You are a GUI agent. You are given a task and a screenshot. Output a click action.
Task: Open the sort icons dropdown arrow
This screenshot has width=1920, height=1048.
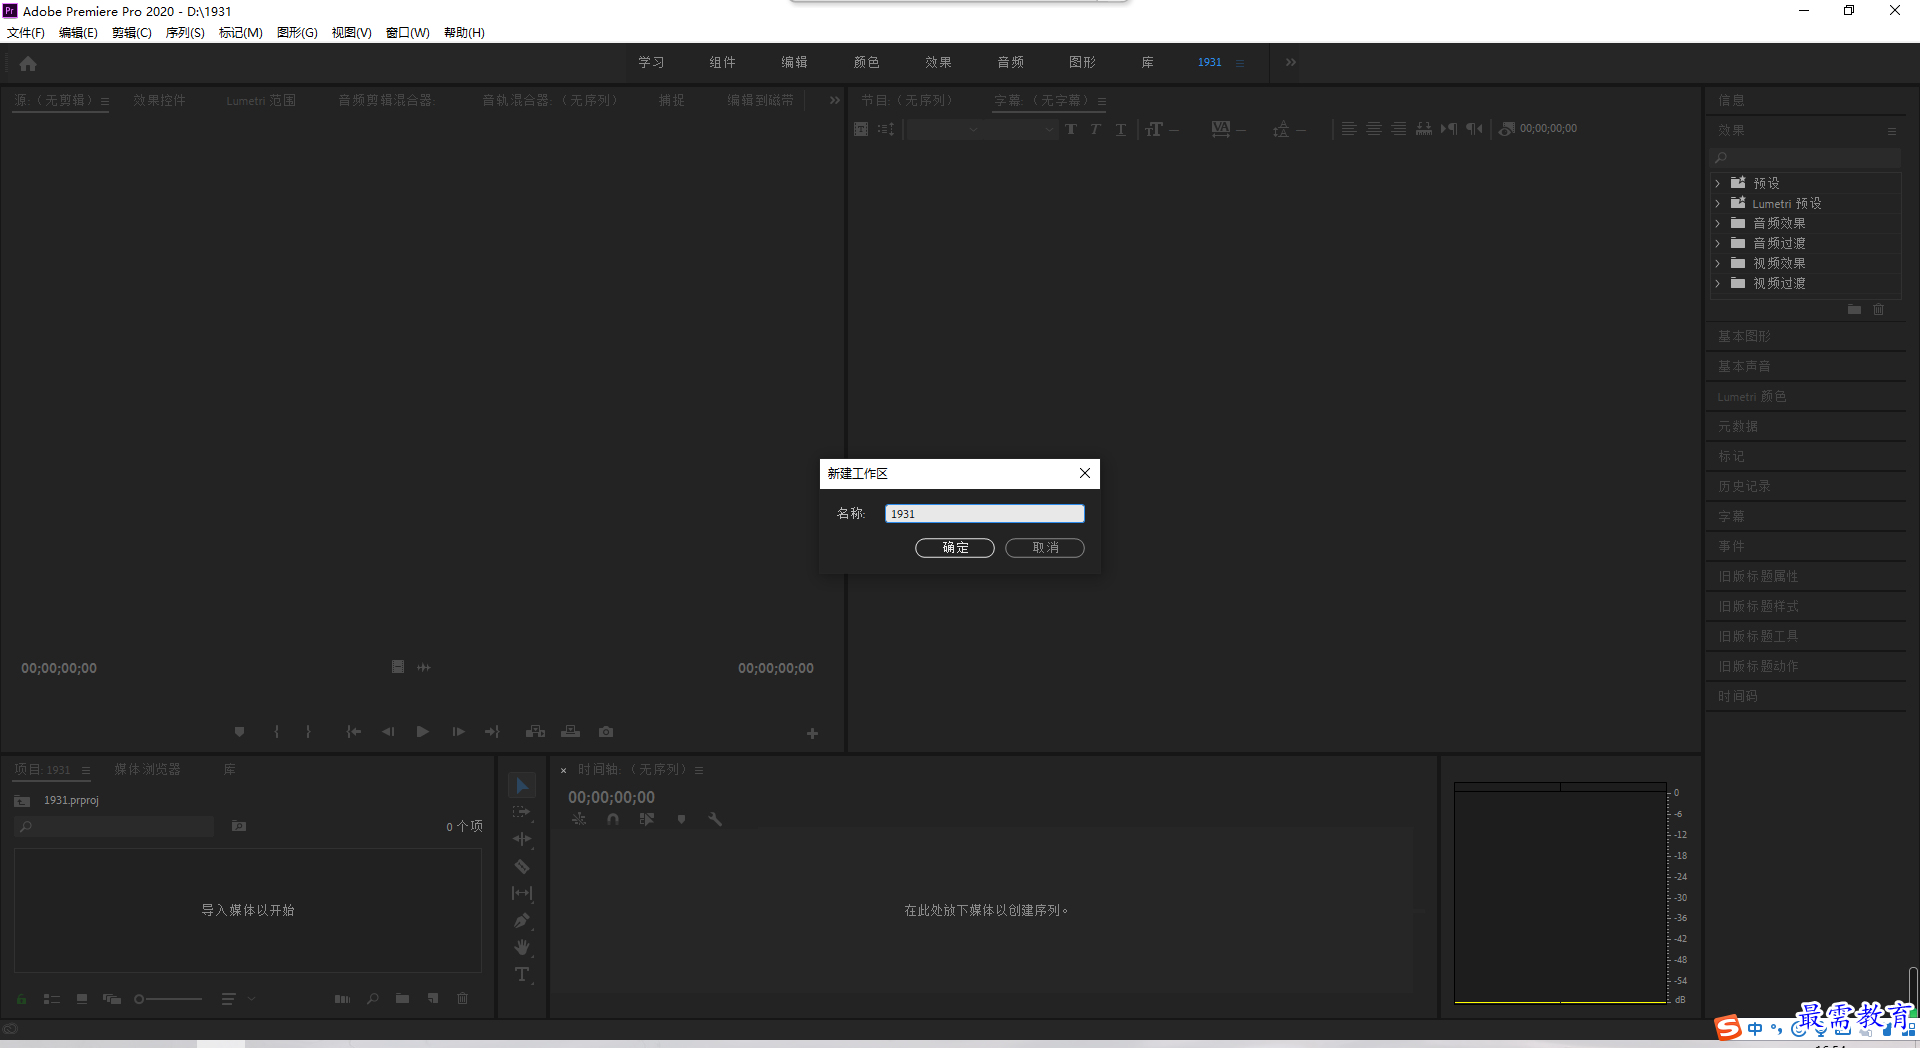pos(251,999)
